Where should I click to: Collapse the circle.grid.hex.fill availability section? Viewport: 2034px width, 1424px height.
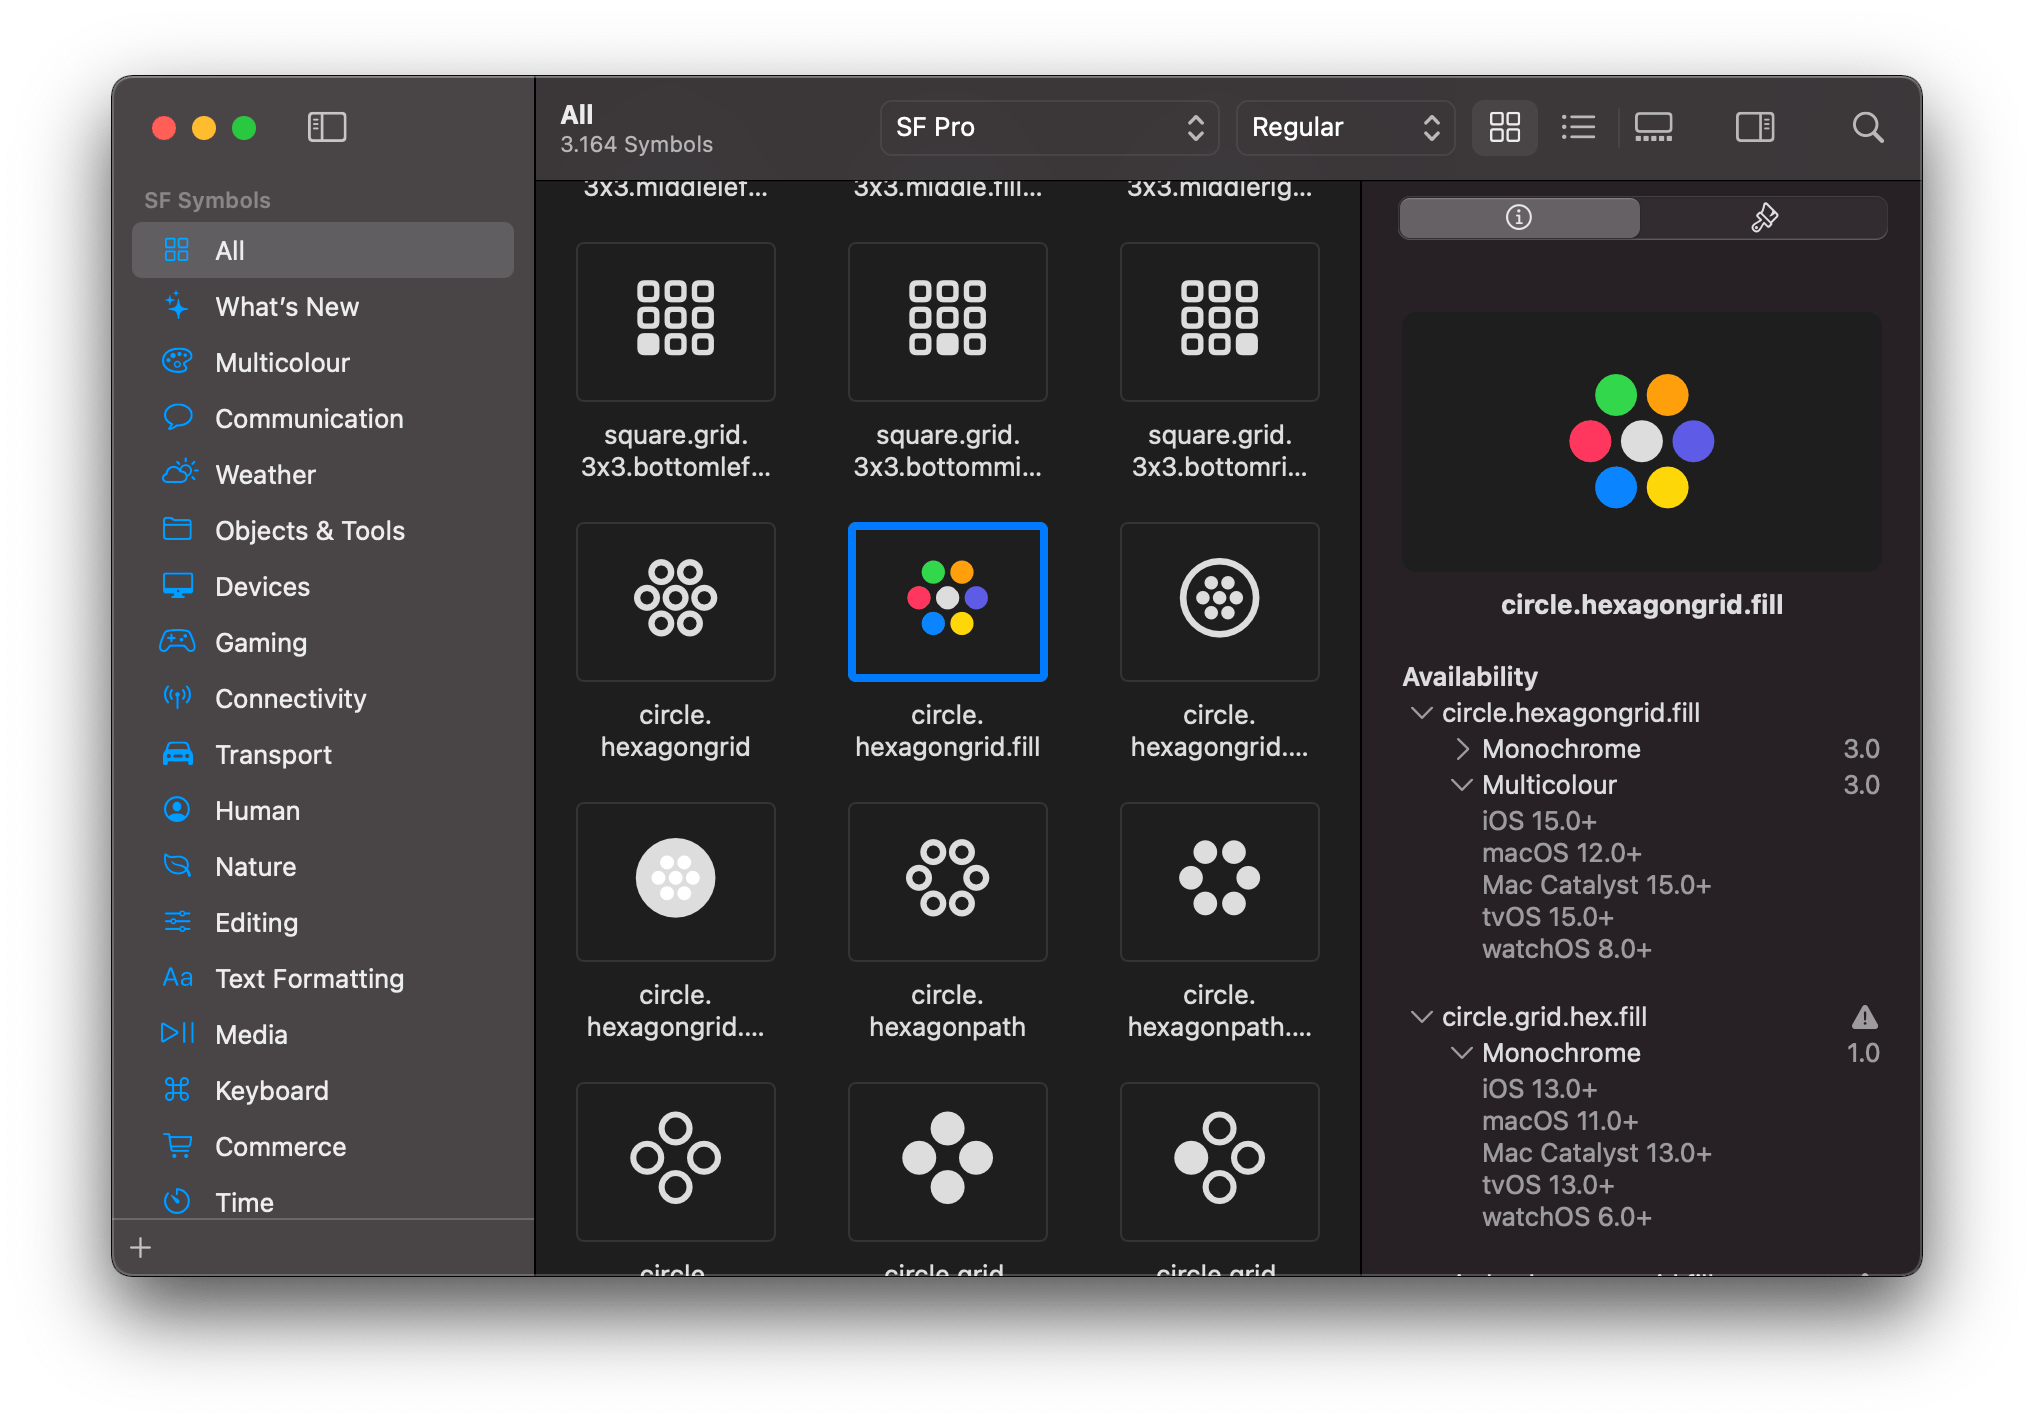(x=1421, y=1016)
